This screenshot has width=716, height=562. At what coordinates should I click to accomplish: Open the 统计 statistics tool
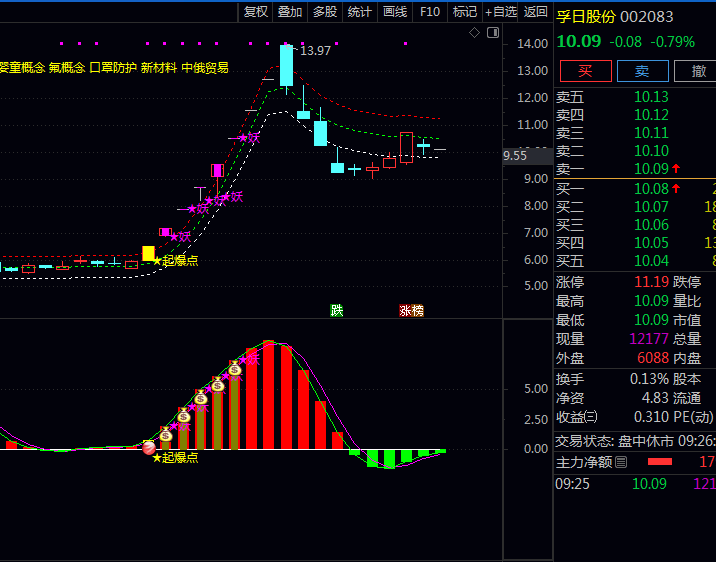[359, 12]
